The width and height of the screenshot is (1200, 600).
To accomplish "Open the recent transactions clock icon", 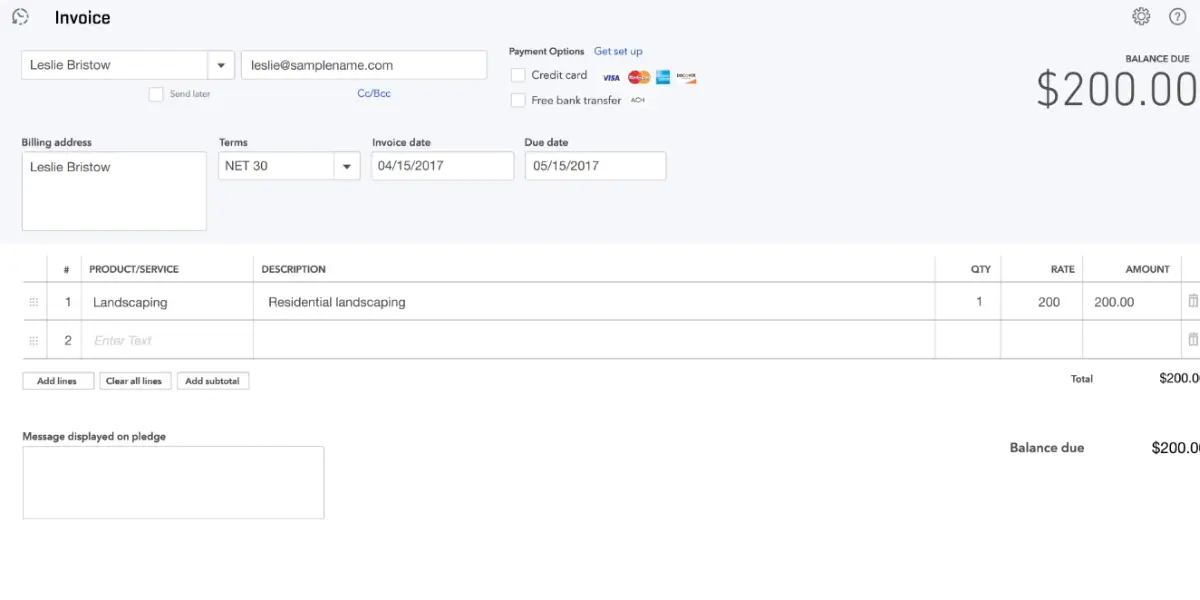I will click(x=20, y=17).
